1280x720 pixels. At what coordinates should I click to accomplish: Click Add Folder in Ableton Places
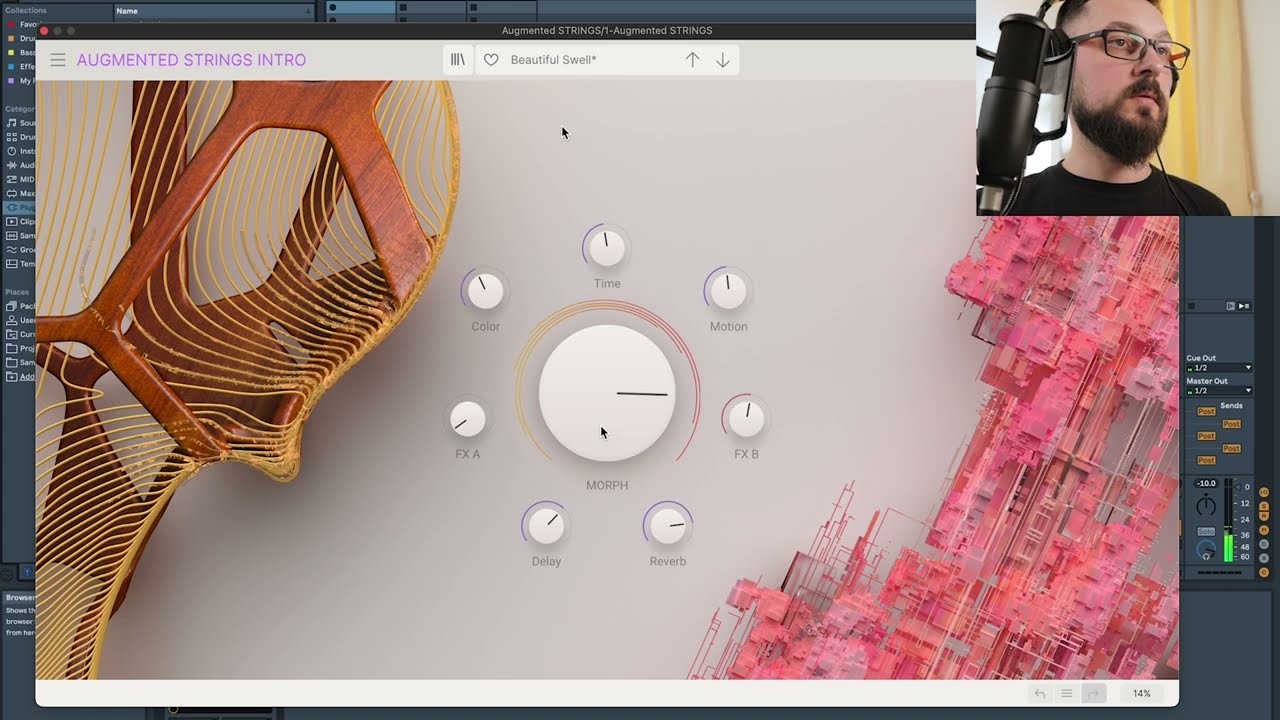(x=20, y=377)
